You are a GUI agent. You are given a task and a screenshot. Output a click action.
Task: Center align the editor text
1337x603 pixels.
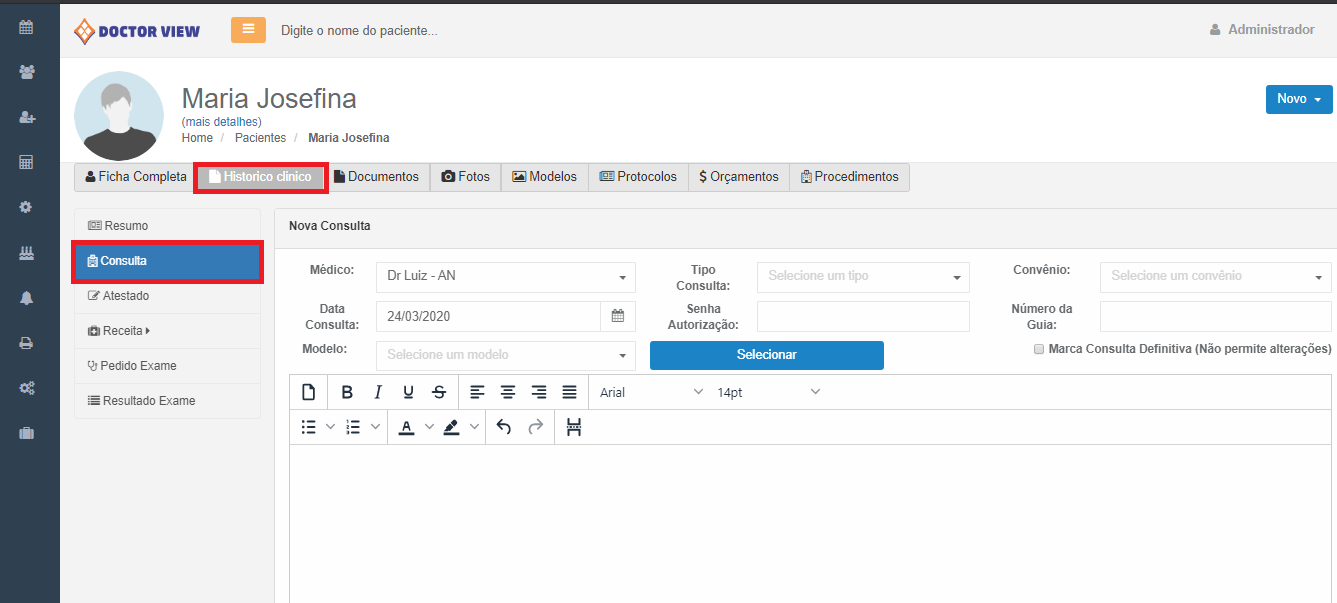coord(508,392)
